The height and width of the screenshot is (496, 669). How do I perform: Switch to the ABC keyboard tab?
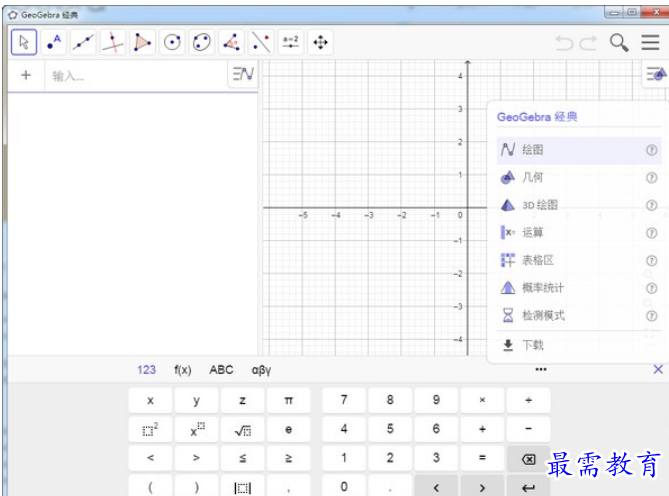tap(221, 370)
